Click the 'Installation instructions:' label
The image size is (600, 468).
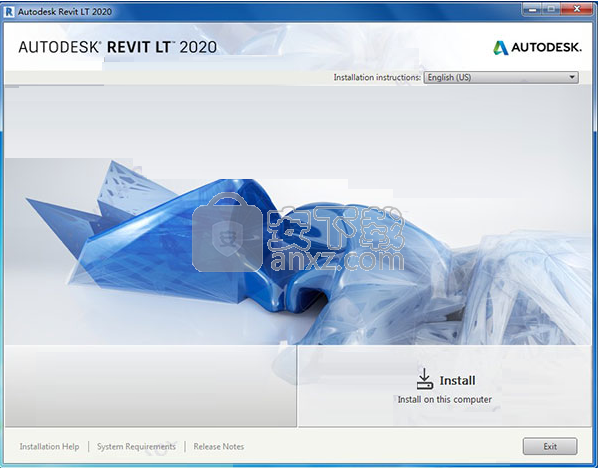click(x=377, y=77)
